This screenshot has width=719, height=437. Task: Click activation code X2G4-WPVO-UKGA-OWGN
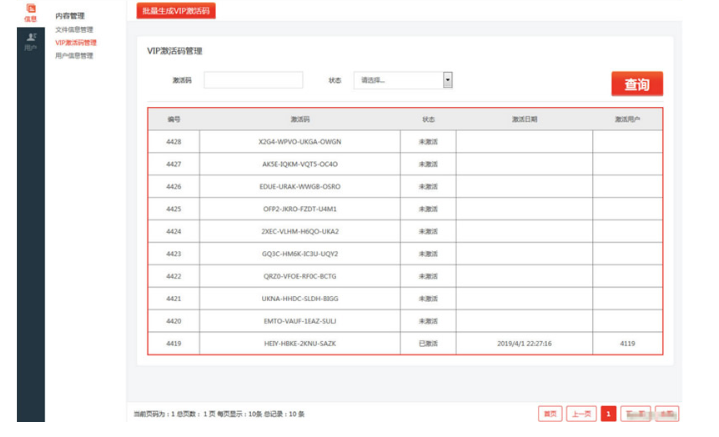299,142
